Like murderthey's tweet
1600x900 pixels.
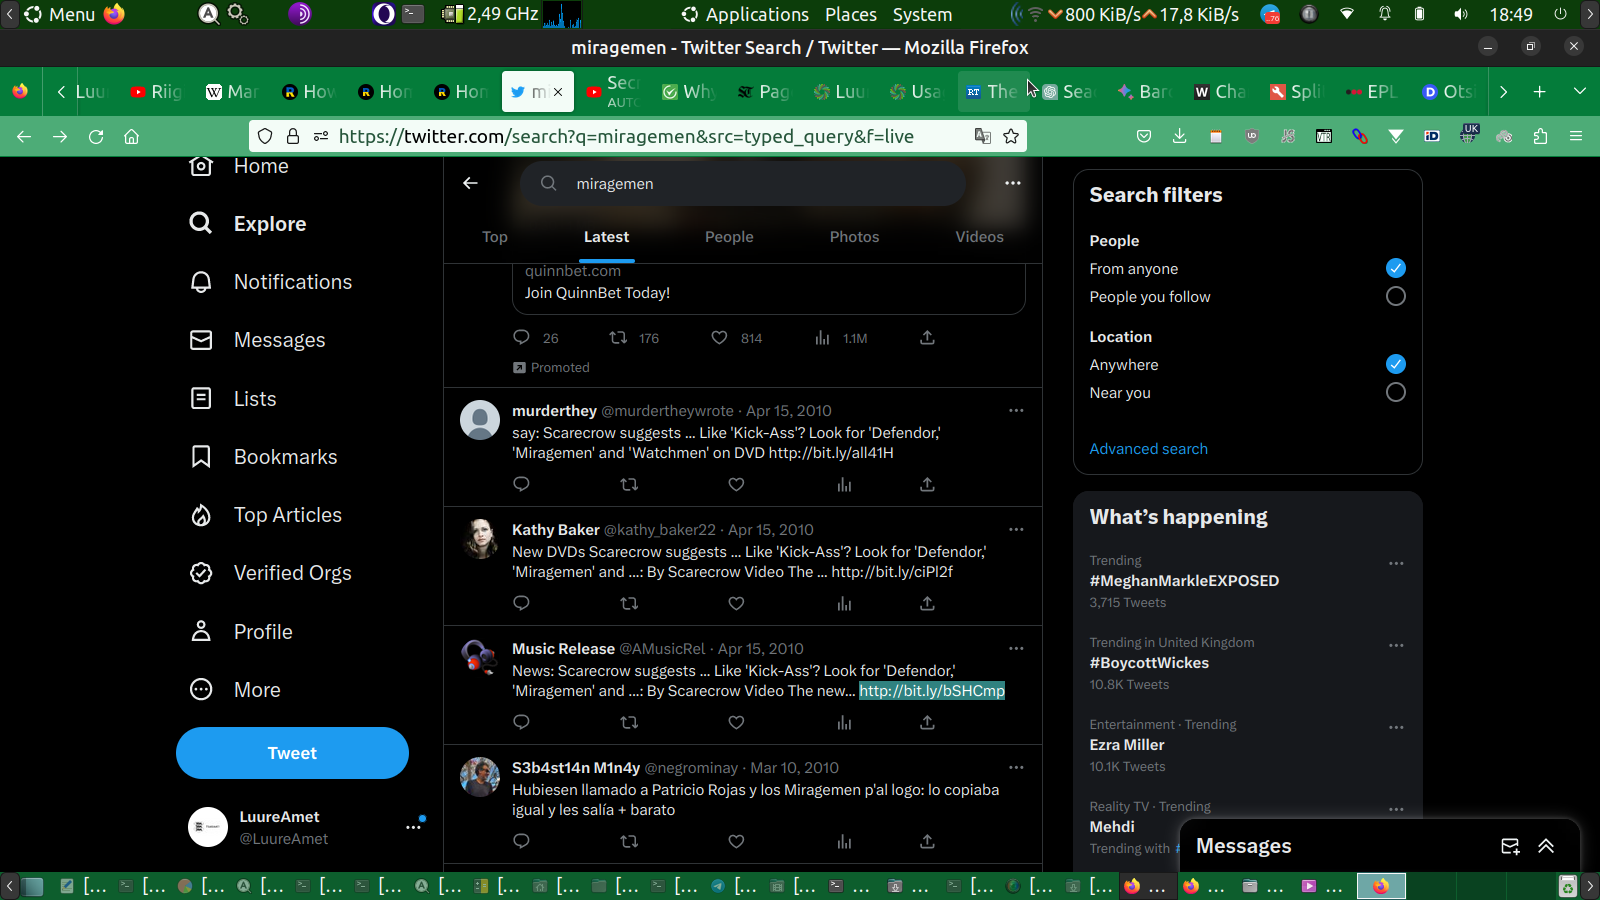pos(736,484)
